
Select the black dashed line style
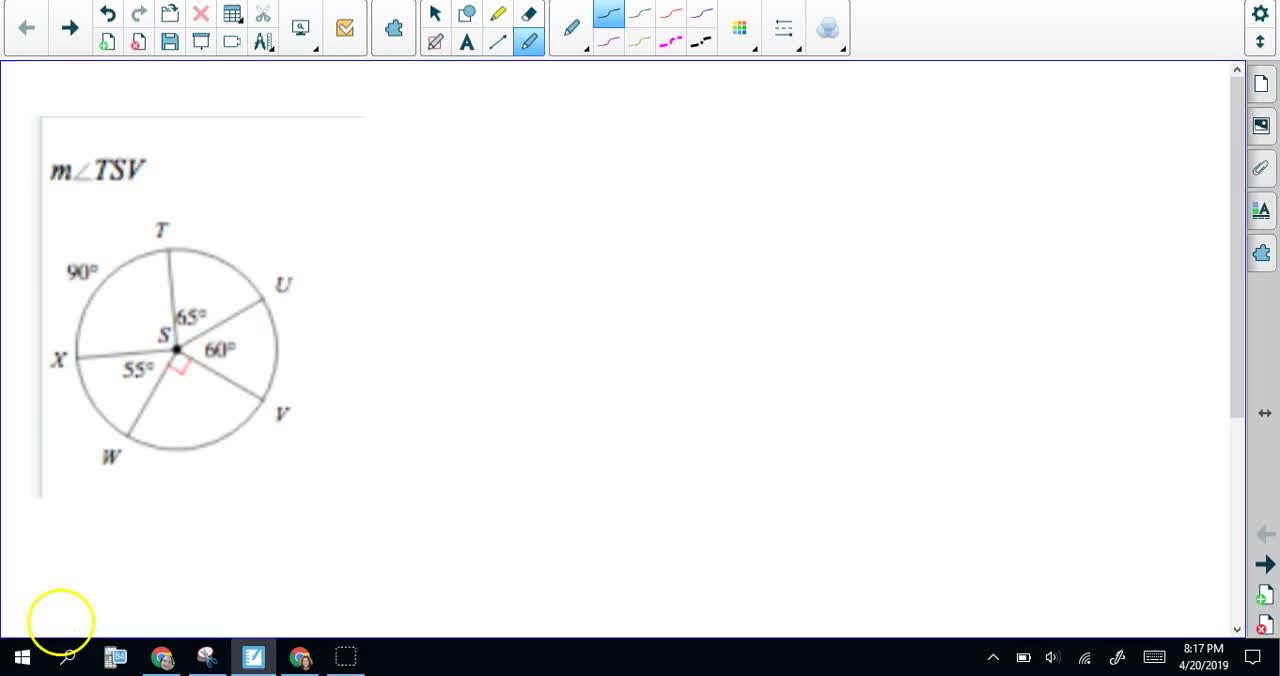point(702,42)
